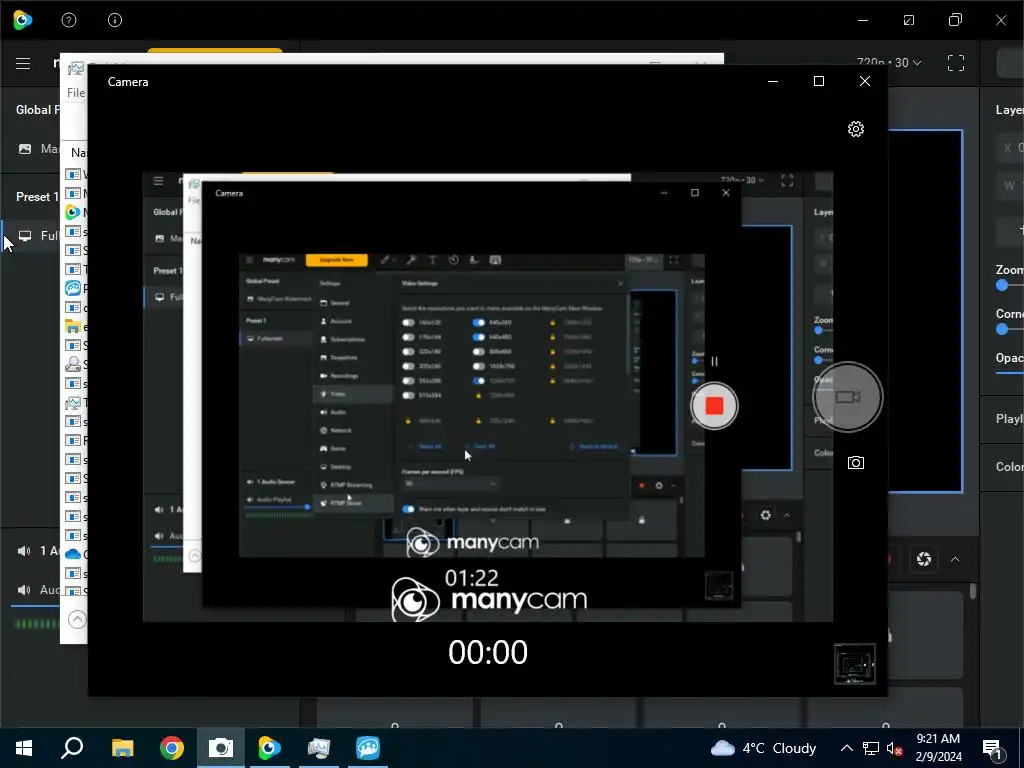This screenshot has width=1024, height=768.
Task: Open Camera app settings gear
Action: [856, 129]
